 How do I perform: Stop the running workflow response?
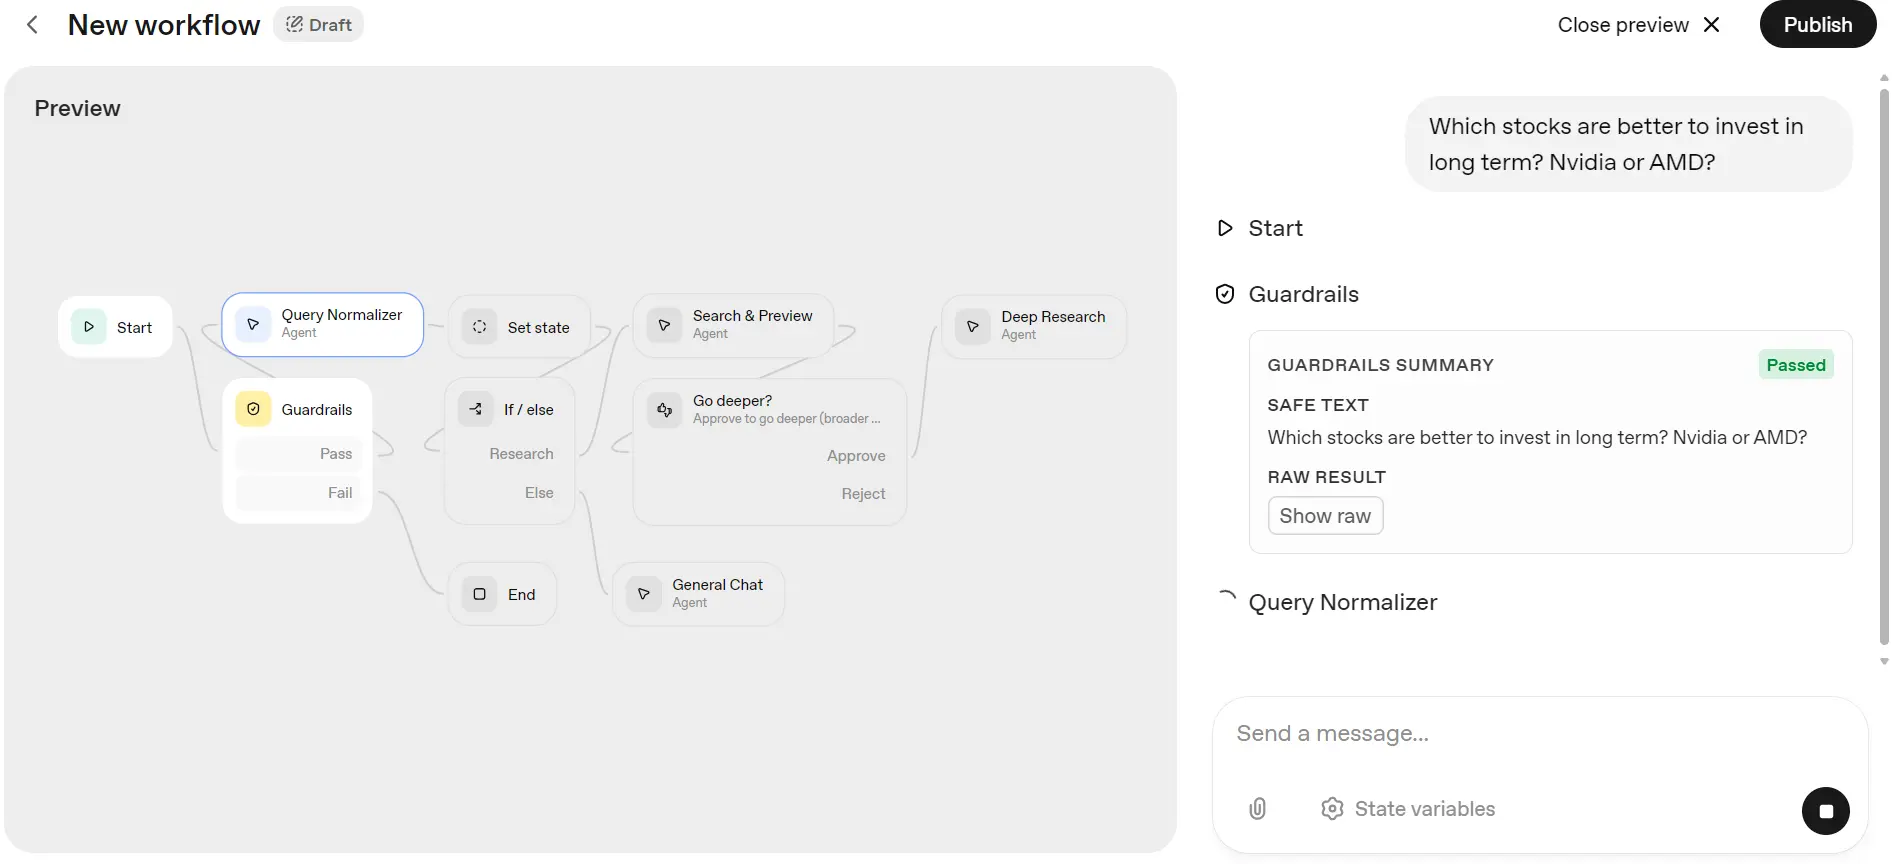(1825, 811)
